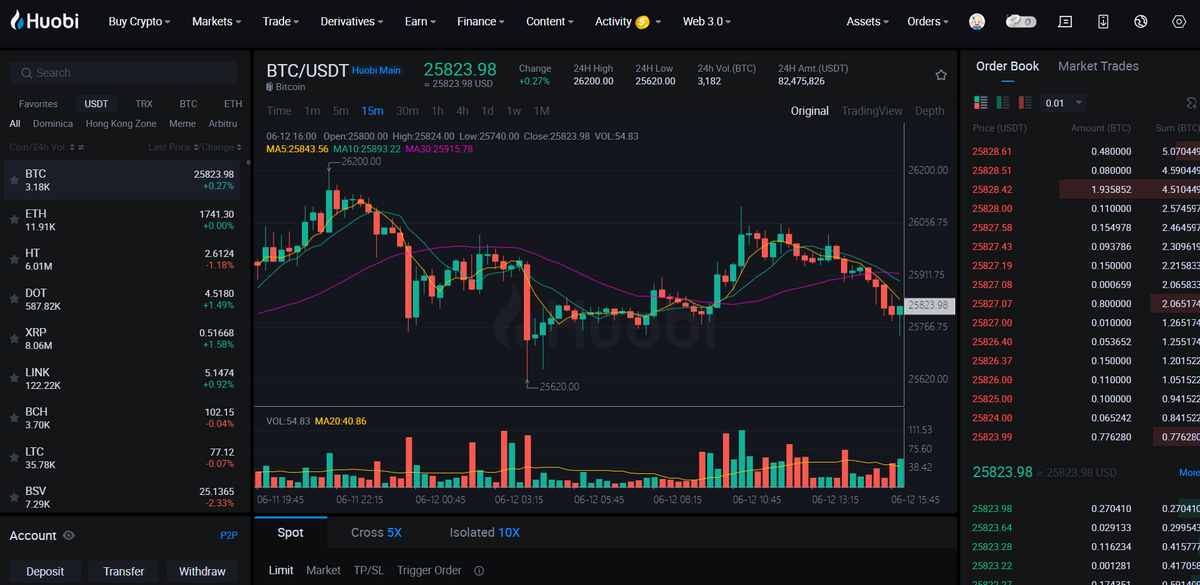Expand the Markets dropdown
This screenshot has height=585, width=1200.
coord(216,21)
